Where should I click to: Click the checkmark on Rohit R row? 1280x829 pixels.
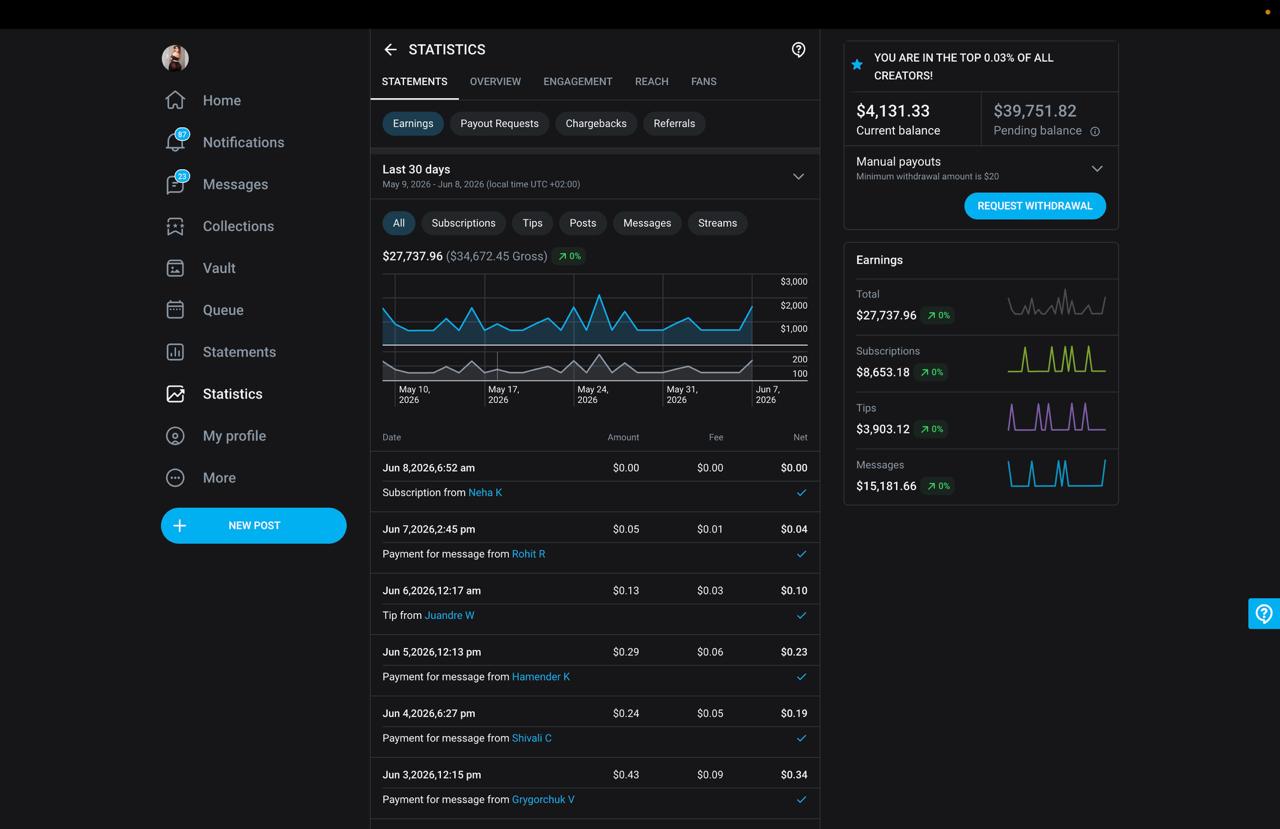pyautogui.click(x=801, y=554)
